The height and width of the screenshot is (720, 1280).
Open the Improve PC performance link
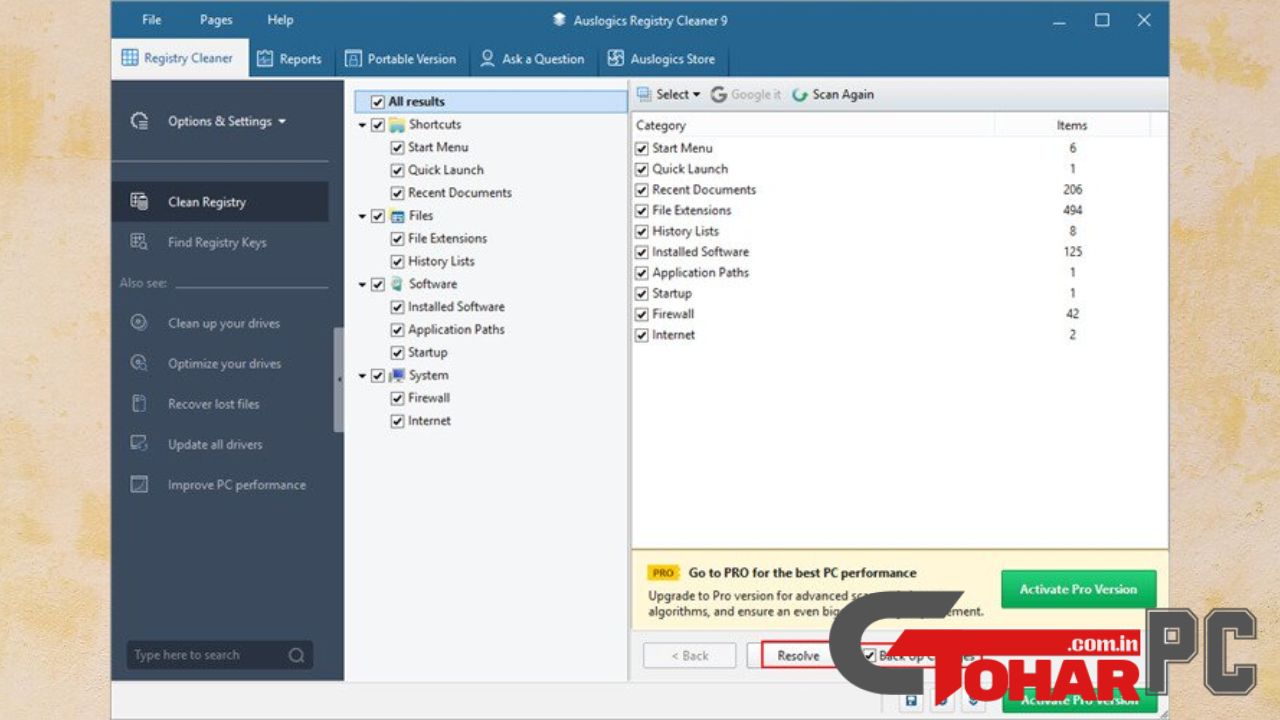pos(236,485)
